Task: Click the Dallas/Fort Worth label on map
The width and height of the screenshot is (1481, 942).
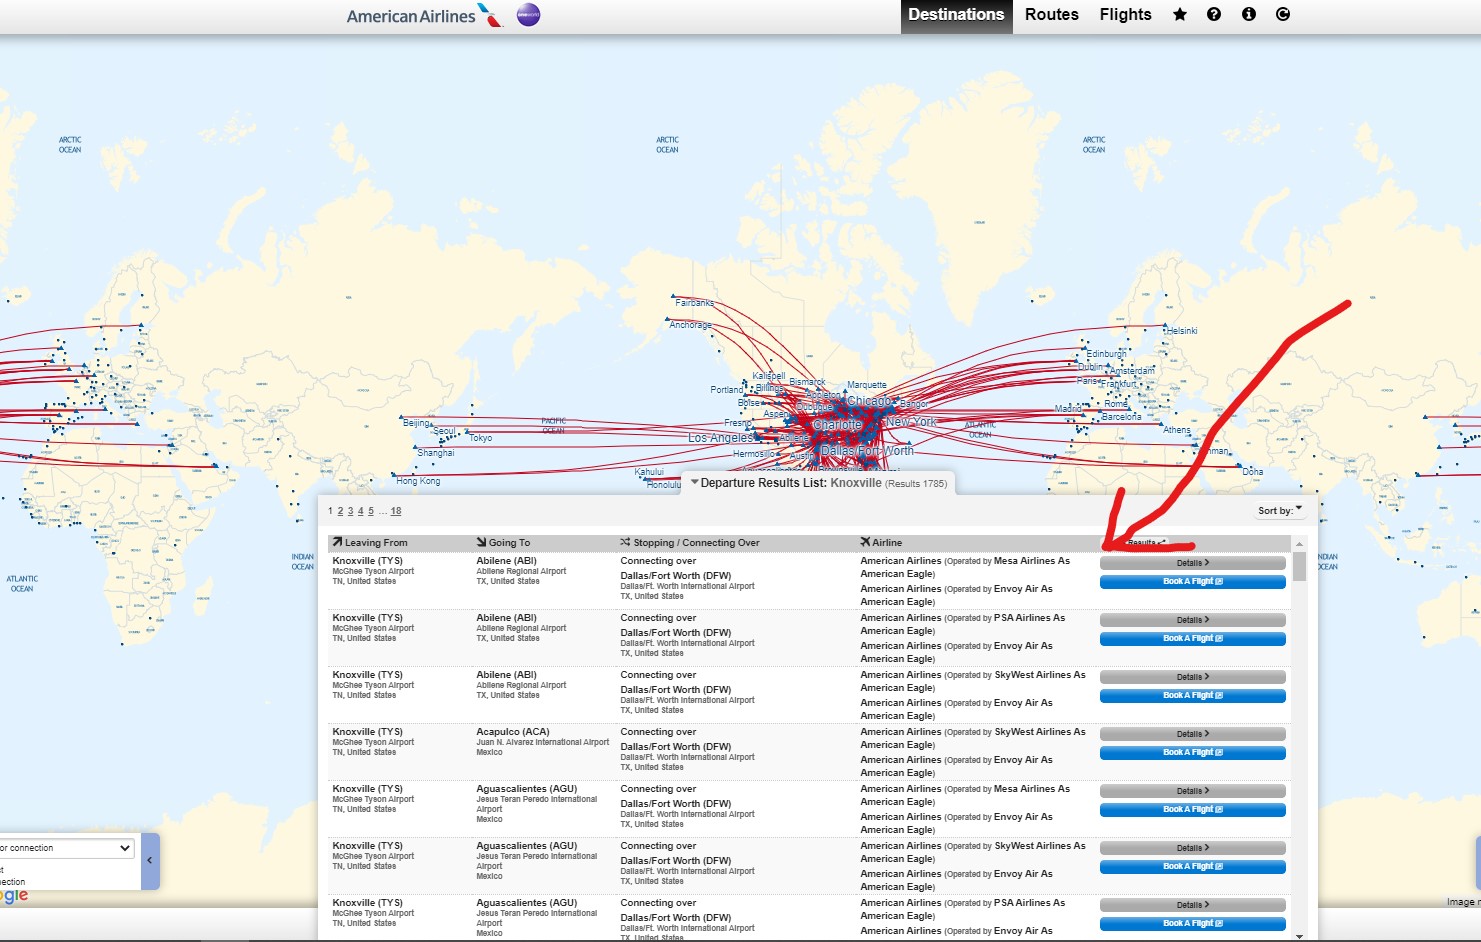Action: 867,451
